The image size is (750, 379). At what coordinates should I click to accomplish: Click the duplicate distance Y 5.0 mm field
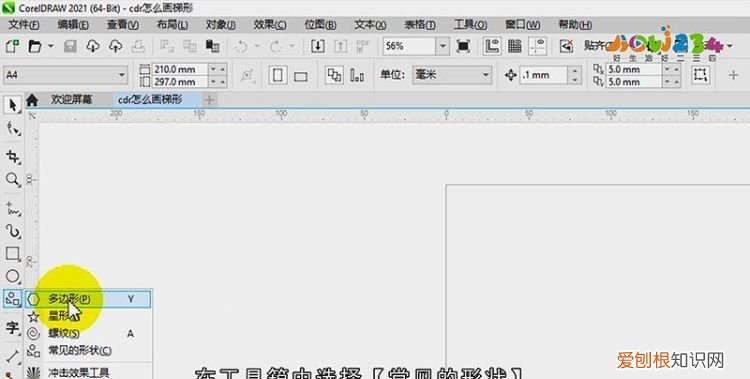click(x=634, y=82)
